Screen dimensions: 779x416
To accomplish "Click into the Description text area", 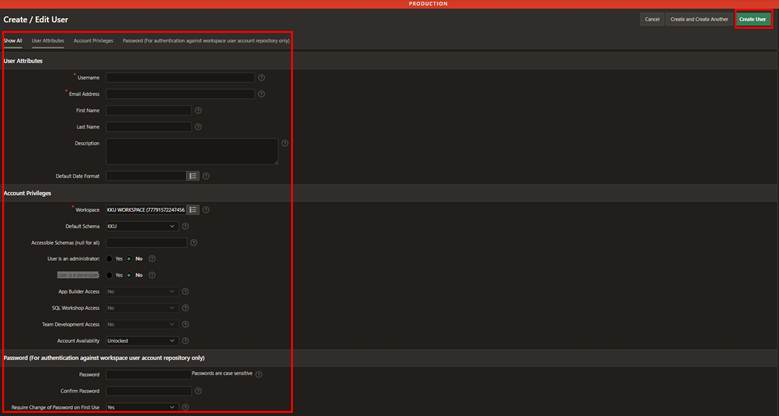I will click(192, 152).
